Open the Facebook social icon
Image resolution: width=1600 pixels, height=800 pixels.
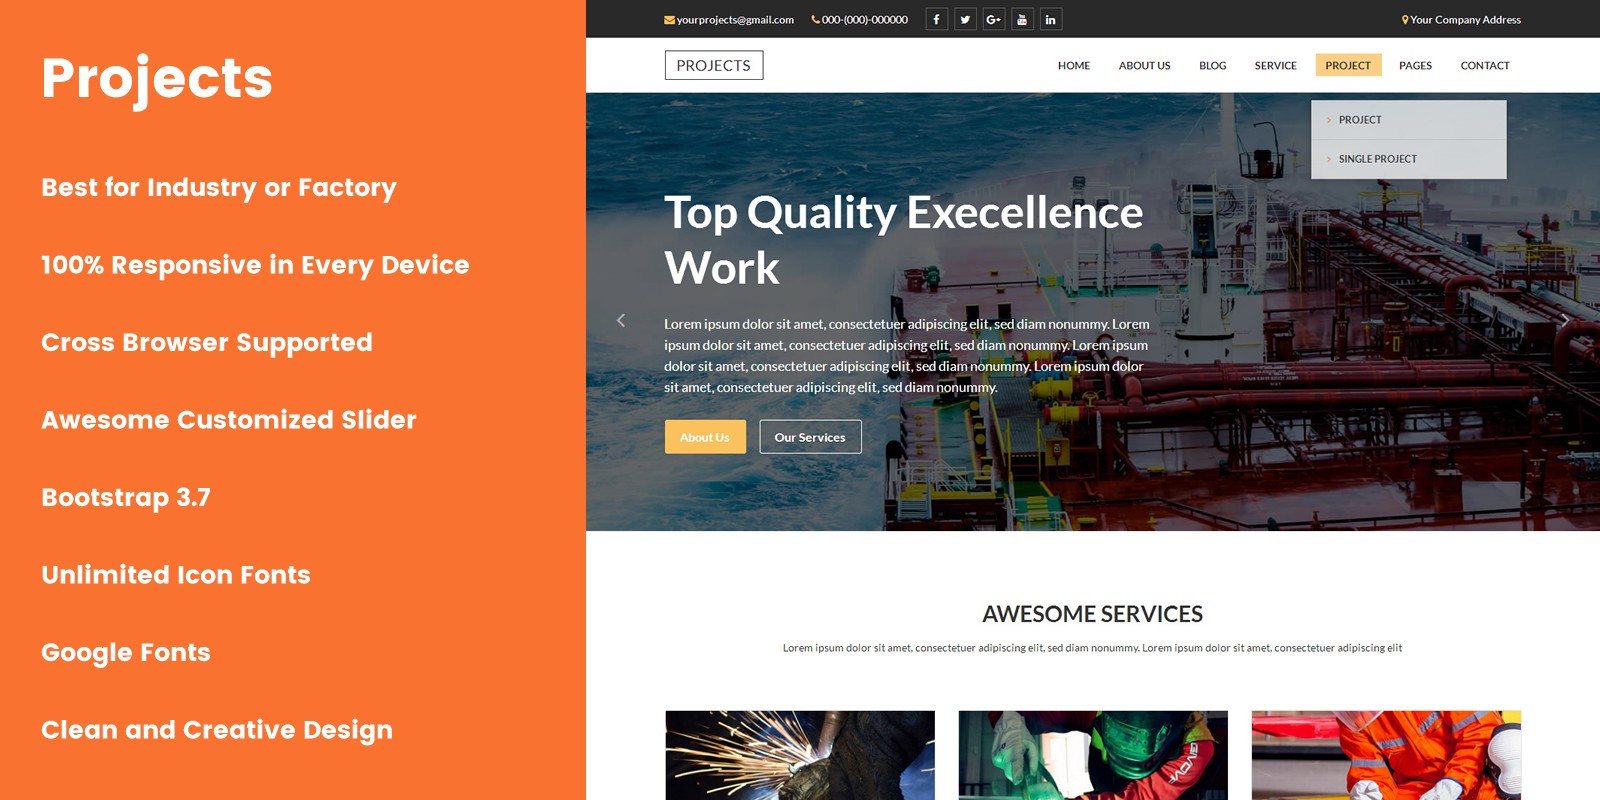(x=936, y=19)
